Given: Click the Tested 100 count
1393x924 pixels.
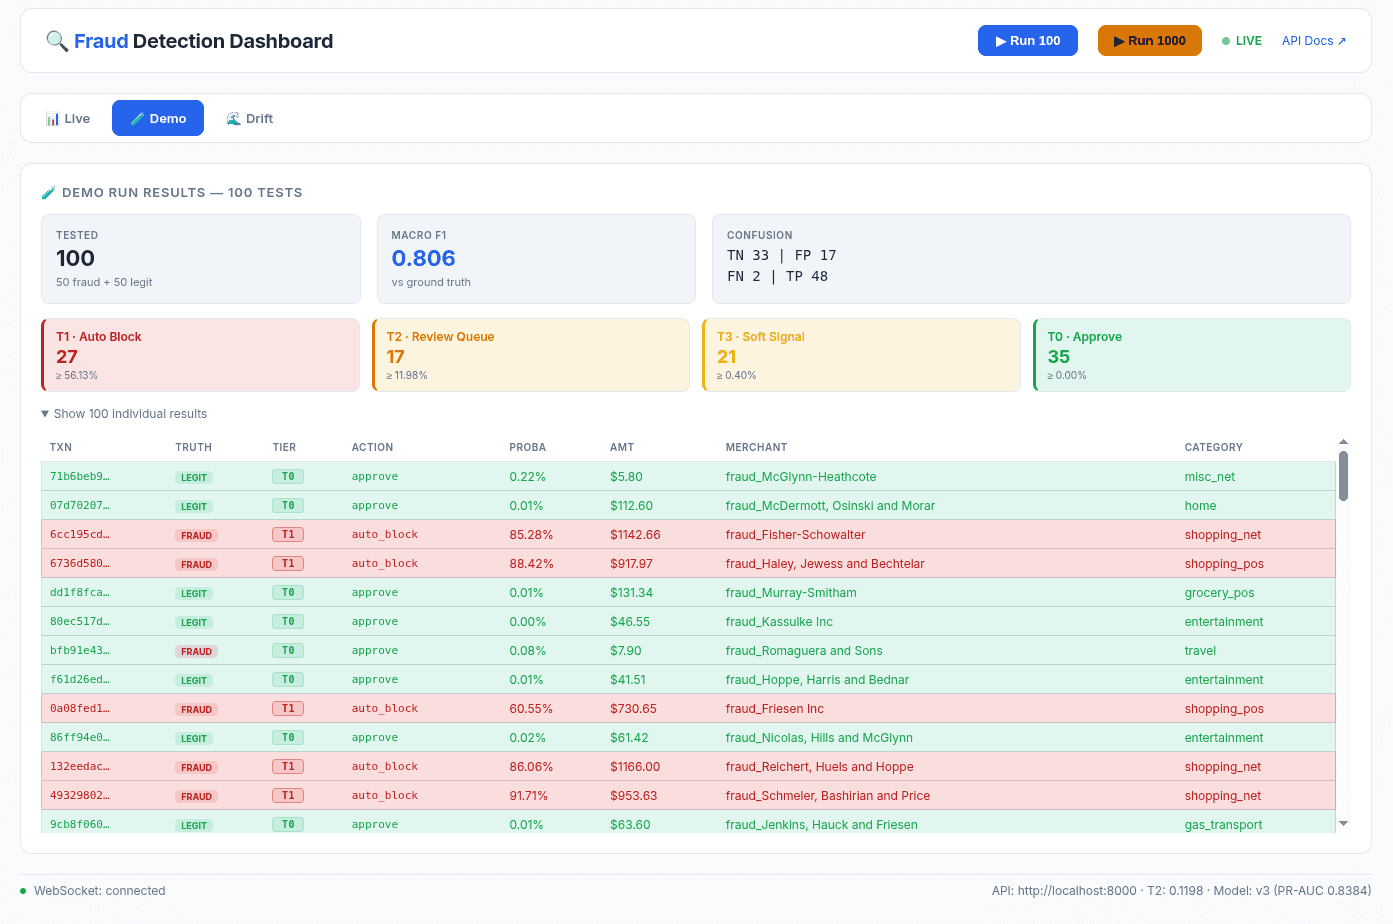Looking at the screenshot, I should point(75,258).
